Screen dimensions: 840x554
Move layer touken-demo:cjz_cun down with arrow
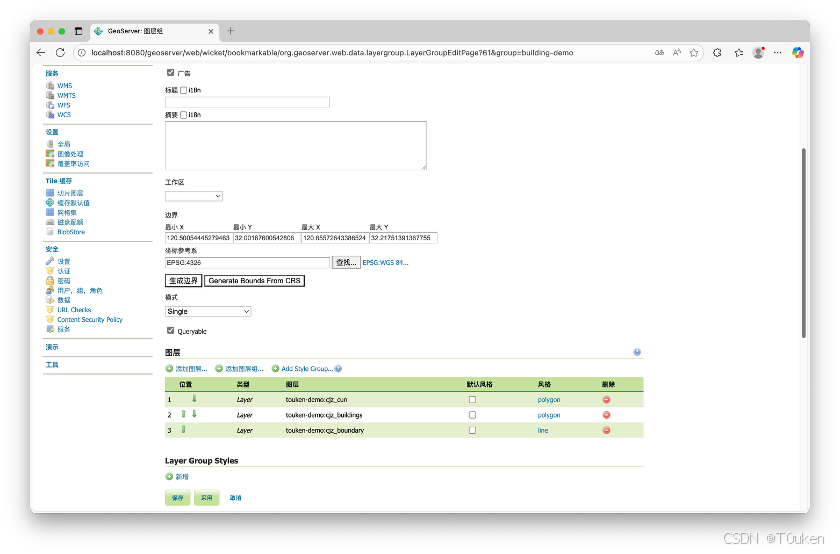click(194, 399)
